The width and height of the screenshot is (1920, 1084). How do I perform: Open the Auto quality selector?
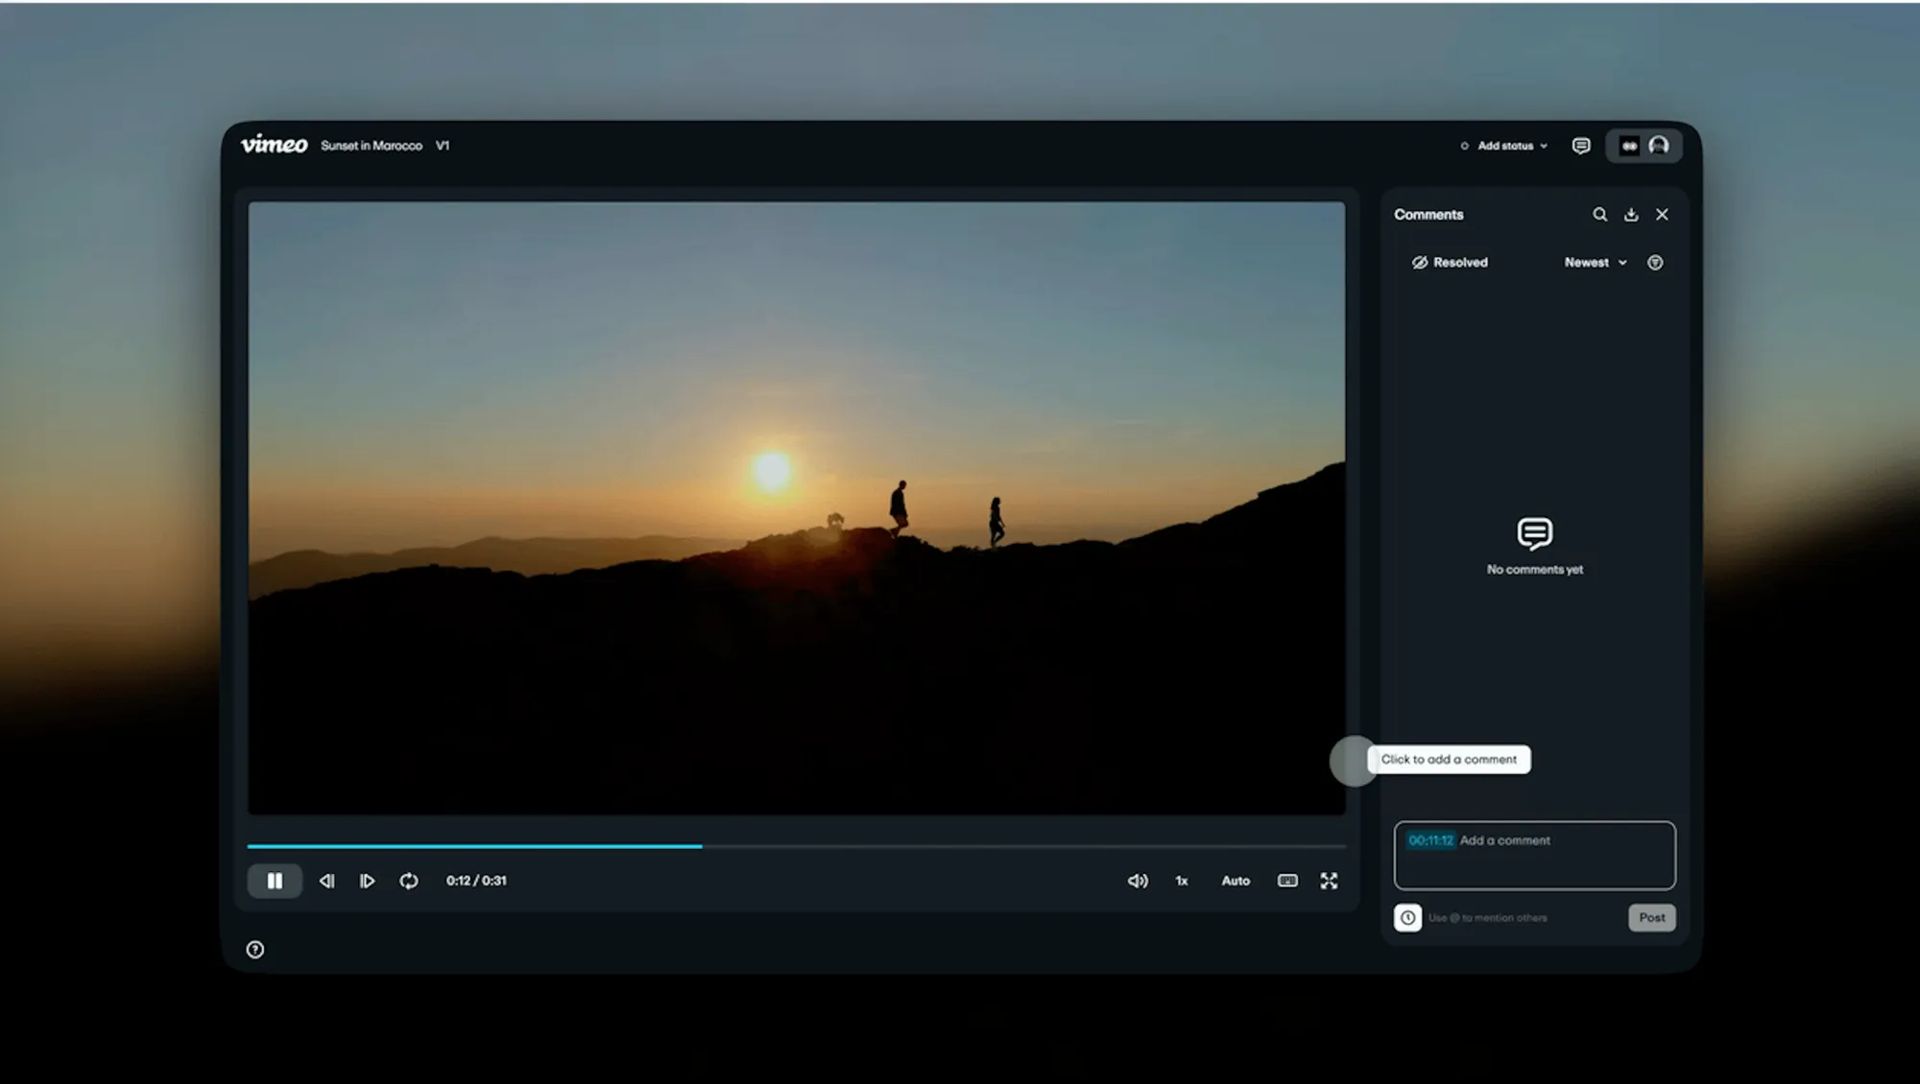(1235, 881)
